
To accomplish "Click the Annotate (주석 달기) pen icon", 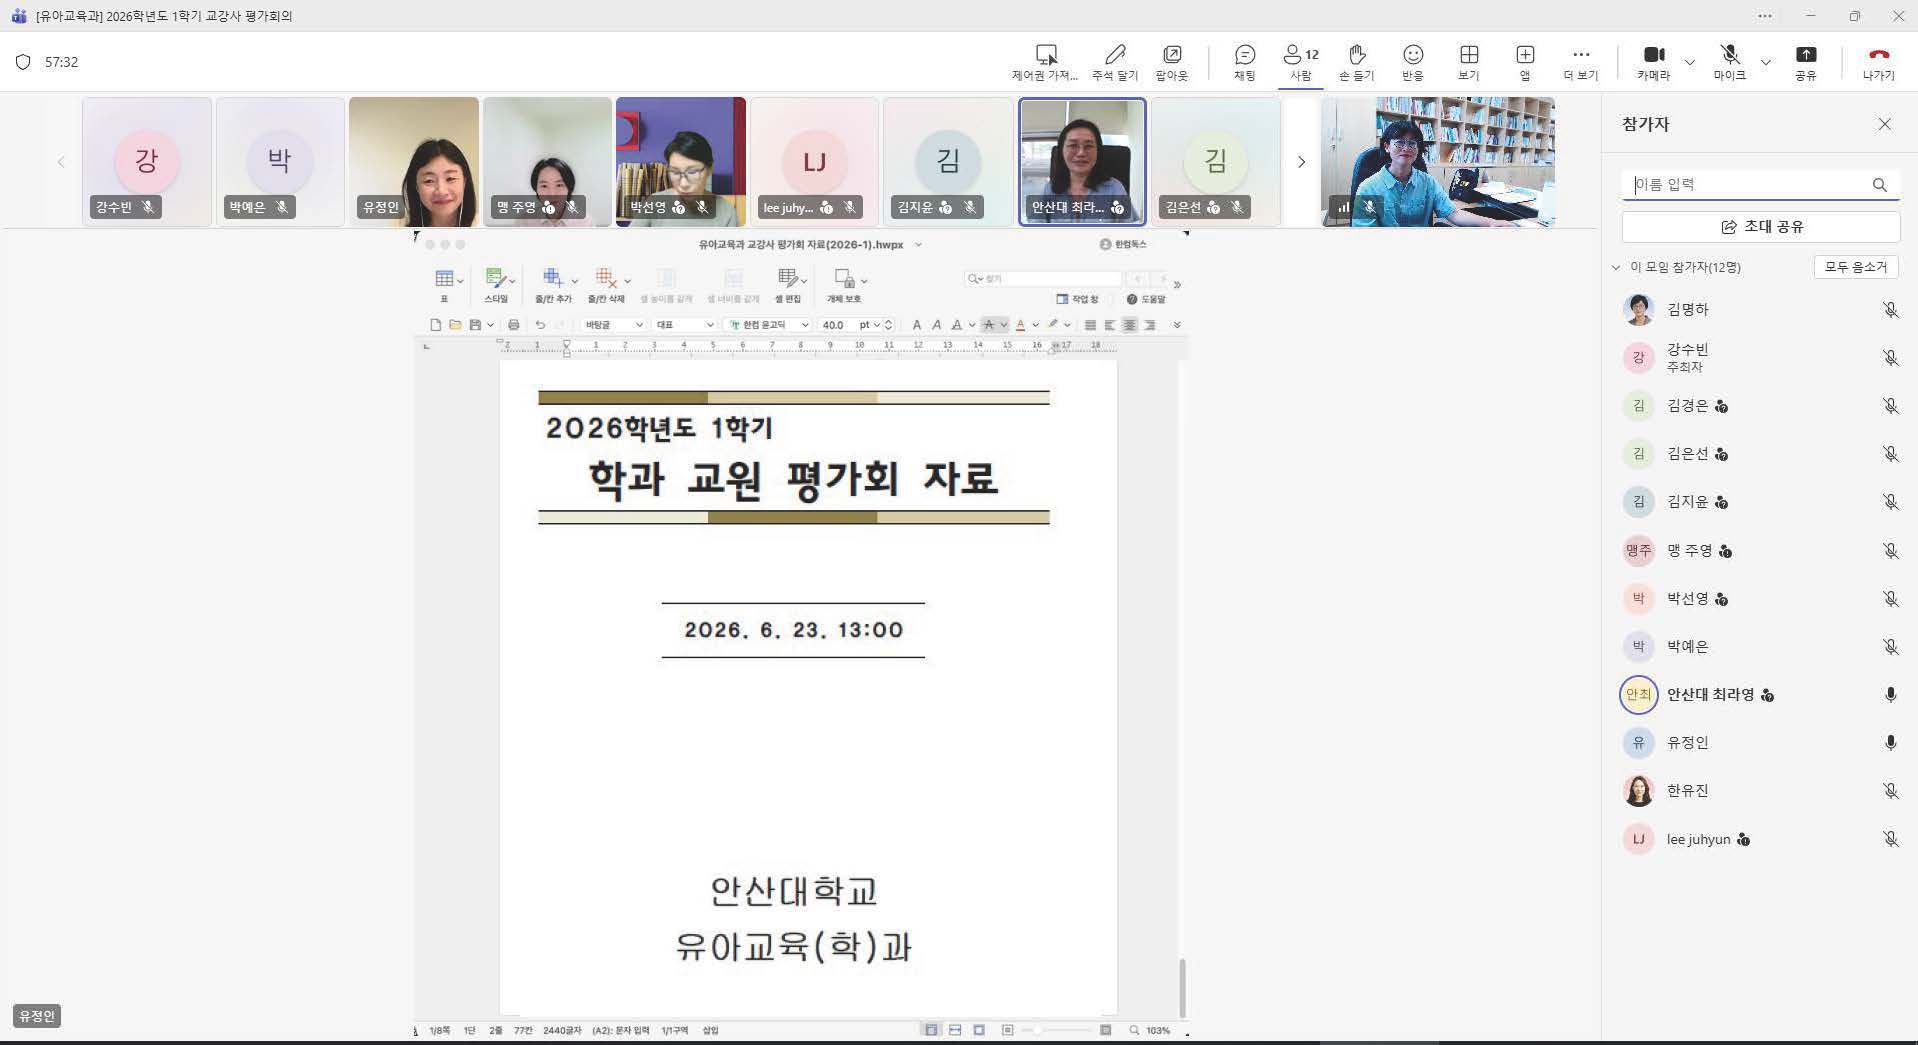I will coord(1115,62).
